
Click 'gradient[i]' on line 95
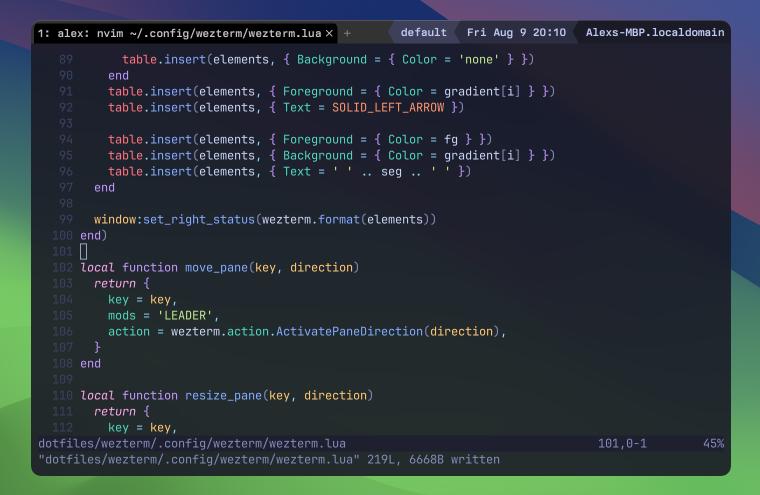coord(482,156)
